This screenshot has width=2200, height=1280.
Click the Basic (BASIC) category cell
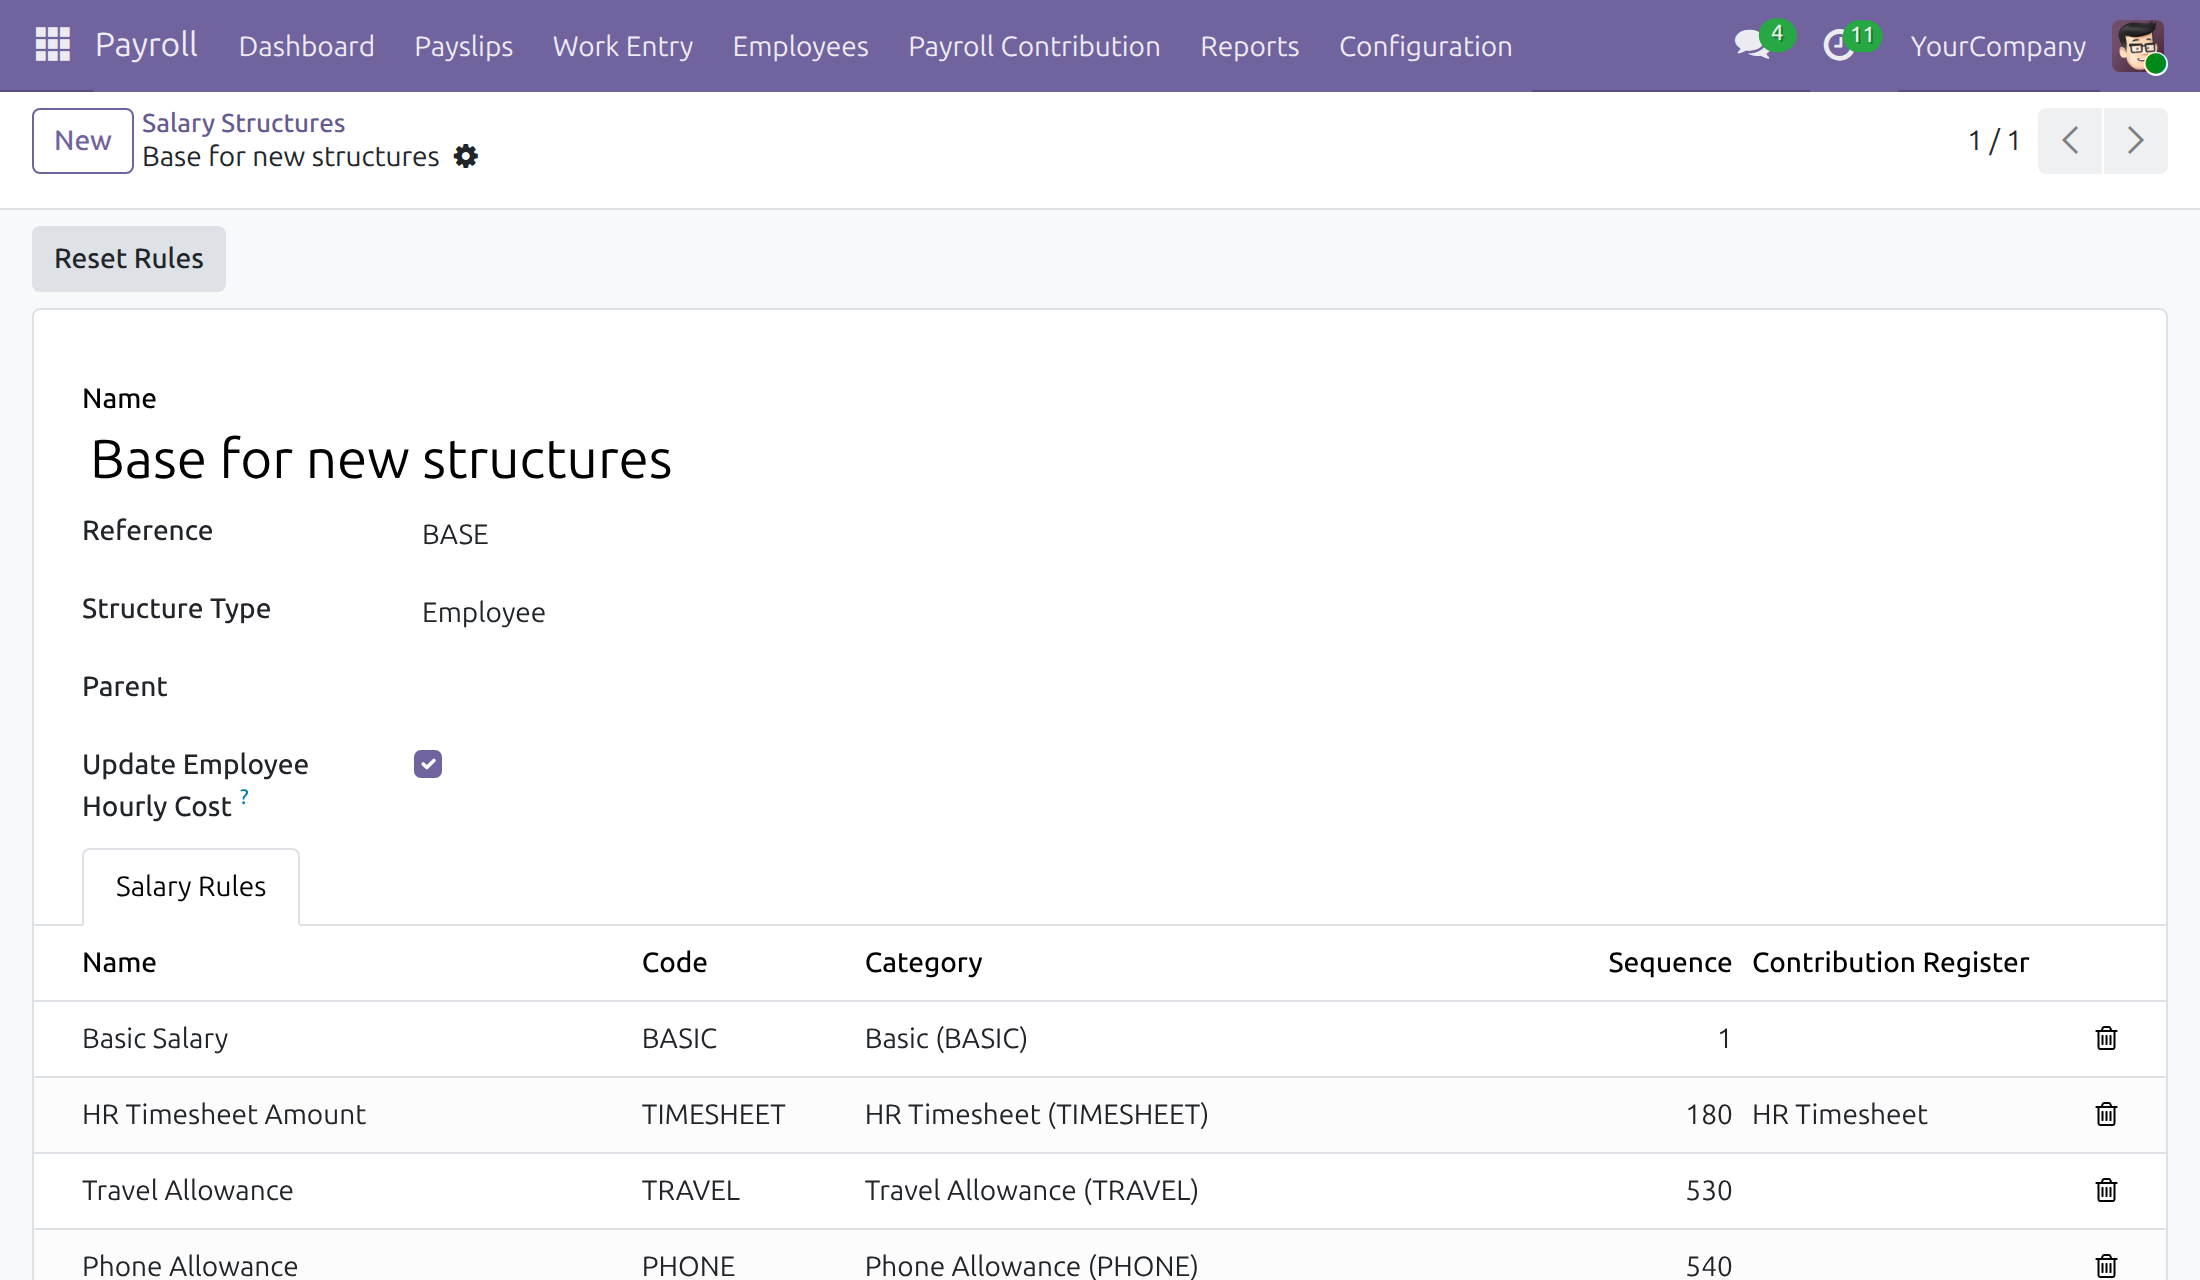click(x=946, y=1038)
